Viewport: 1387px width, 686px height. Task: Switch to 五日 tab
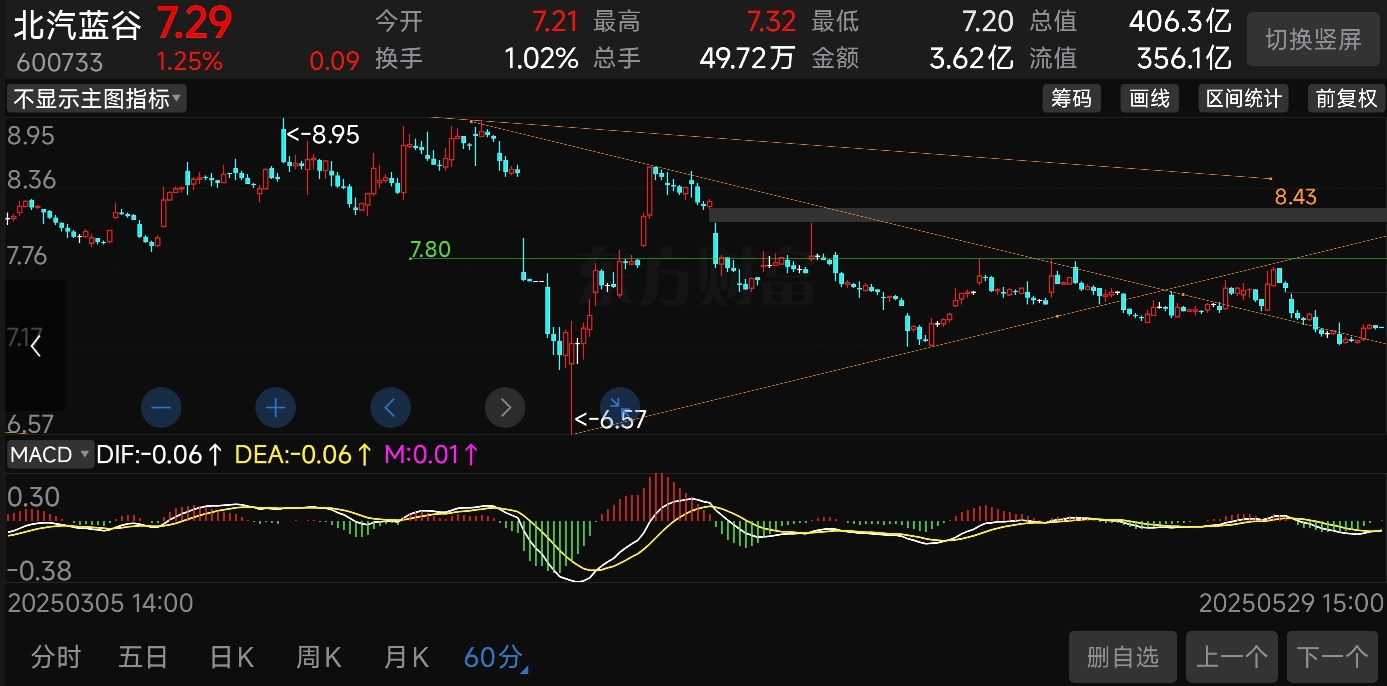(x=143, y=657)
